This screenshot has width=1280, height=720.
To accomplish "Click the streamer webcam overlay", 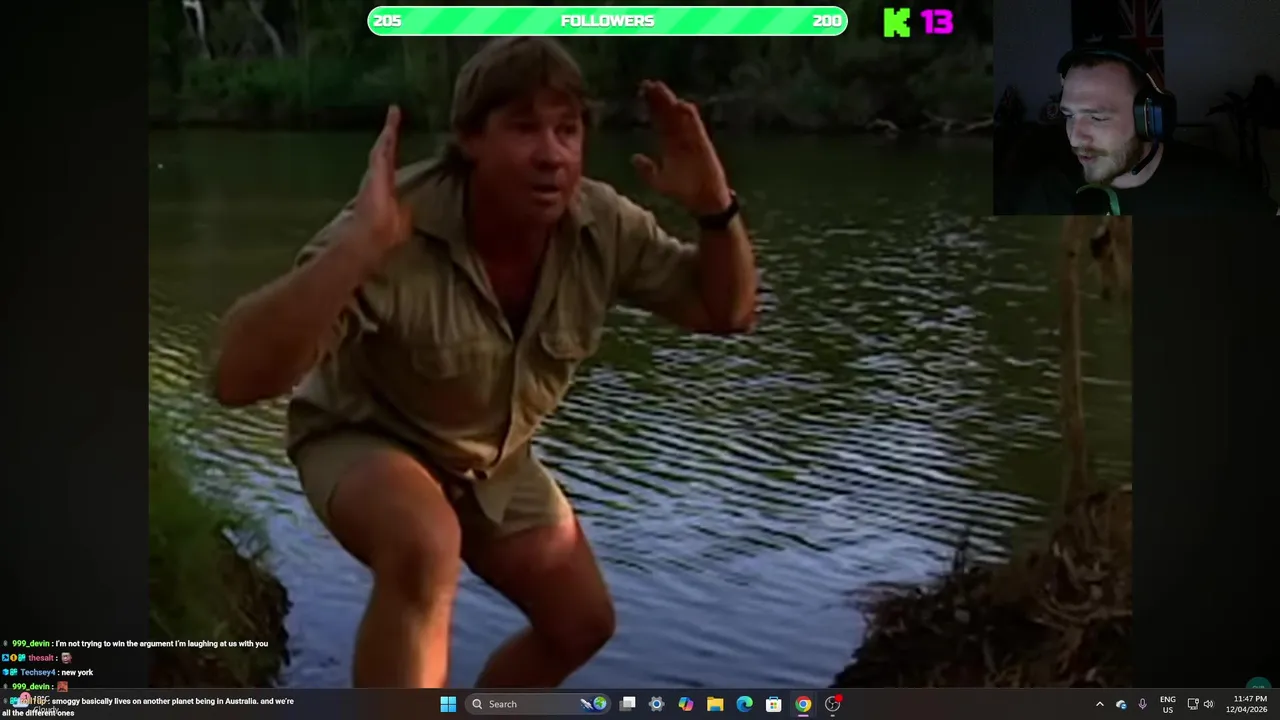I will click(1136, 108).
